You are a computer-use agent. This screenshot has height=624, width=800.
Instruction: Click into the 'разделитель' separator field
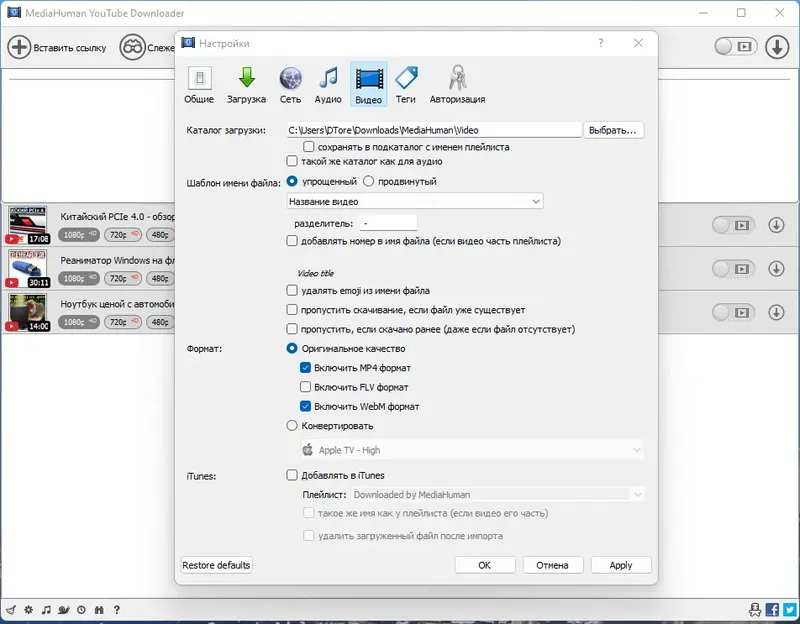(388, 223)
